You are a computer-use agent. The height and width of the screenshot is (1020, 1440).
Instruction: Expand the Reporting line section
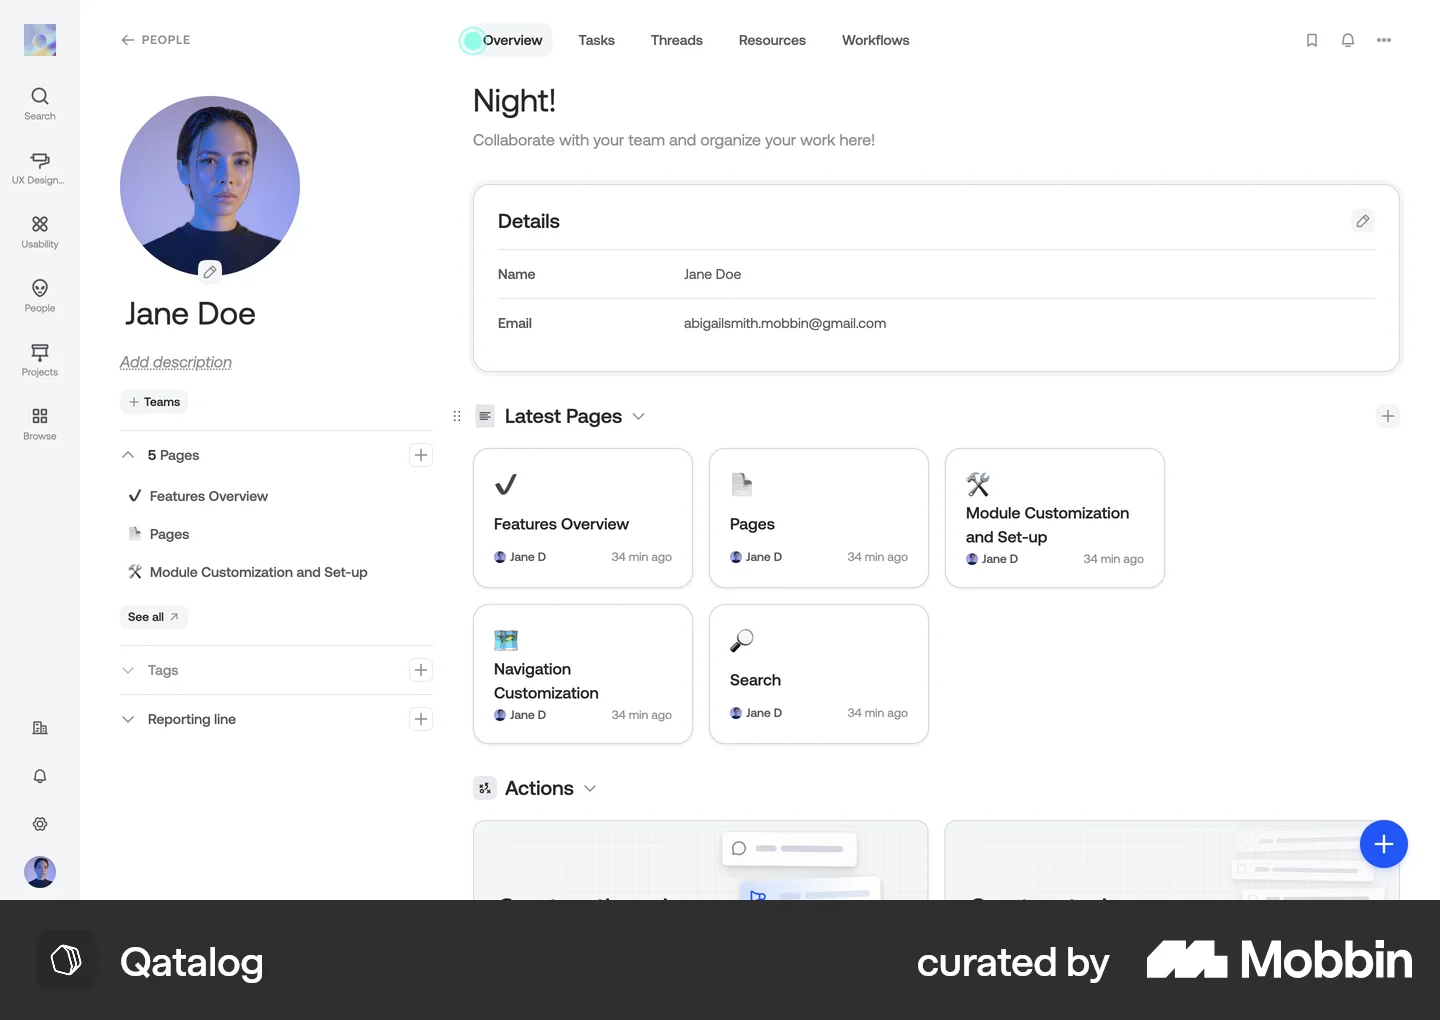tap(128, 719)
